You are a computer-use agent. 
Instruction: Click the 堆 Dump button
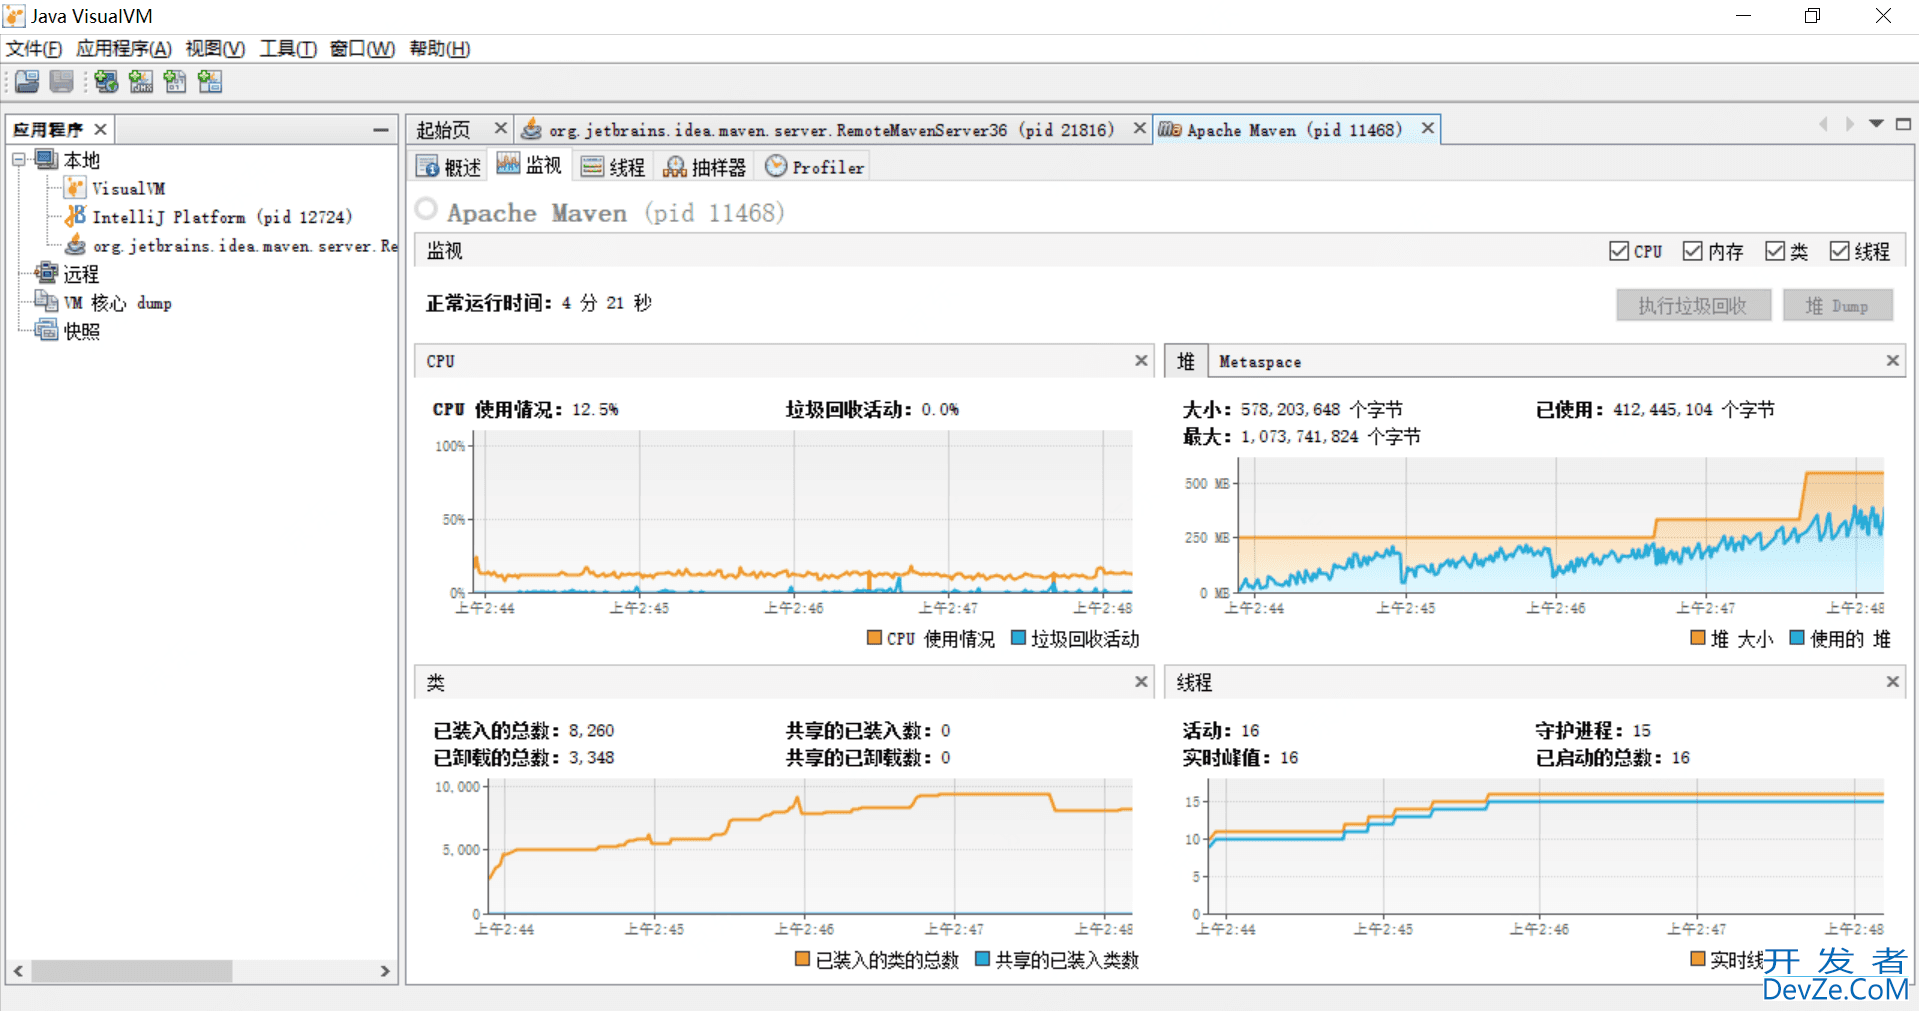coord(1837,306)
